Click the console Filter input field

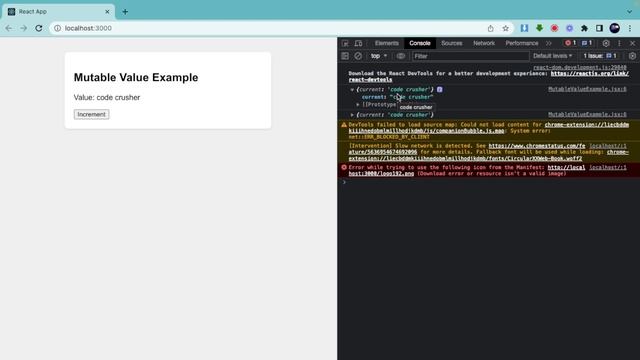[x=470, y=56]
